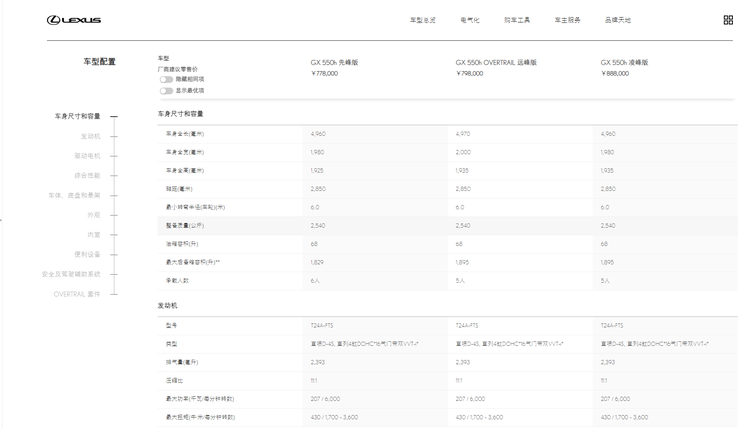
Task: Jump to 发动机 section in sidebar
Action: coord(90,136)
